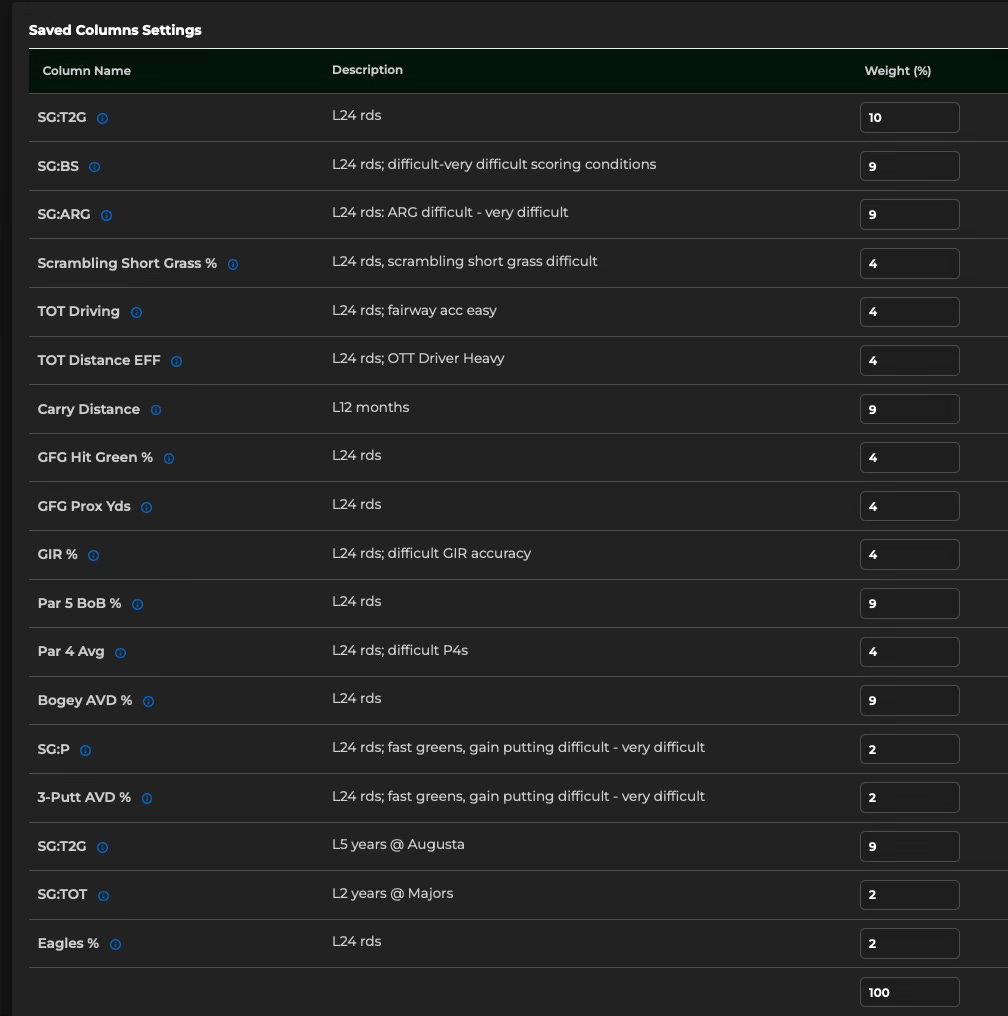Click the SG:ARG info icon
The height and width of the screenshot is (1016, 1008).
coord(106,215)
